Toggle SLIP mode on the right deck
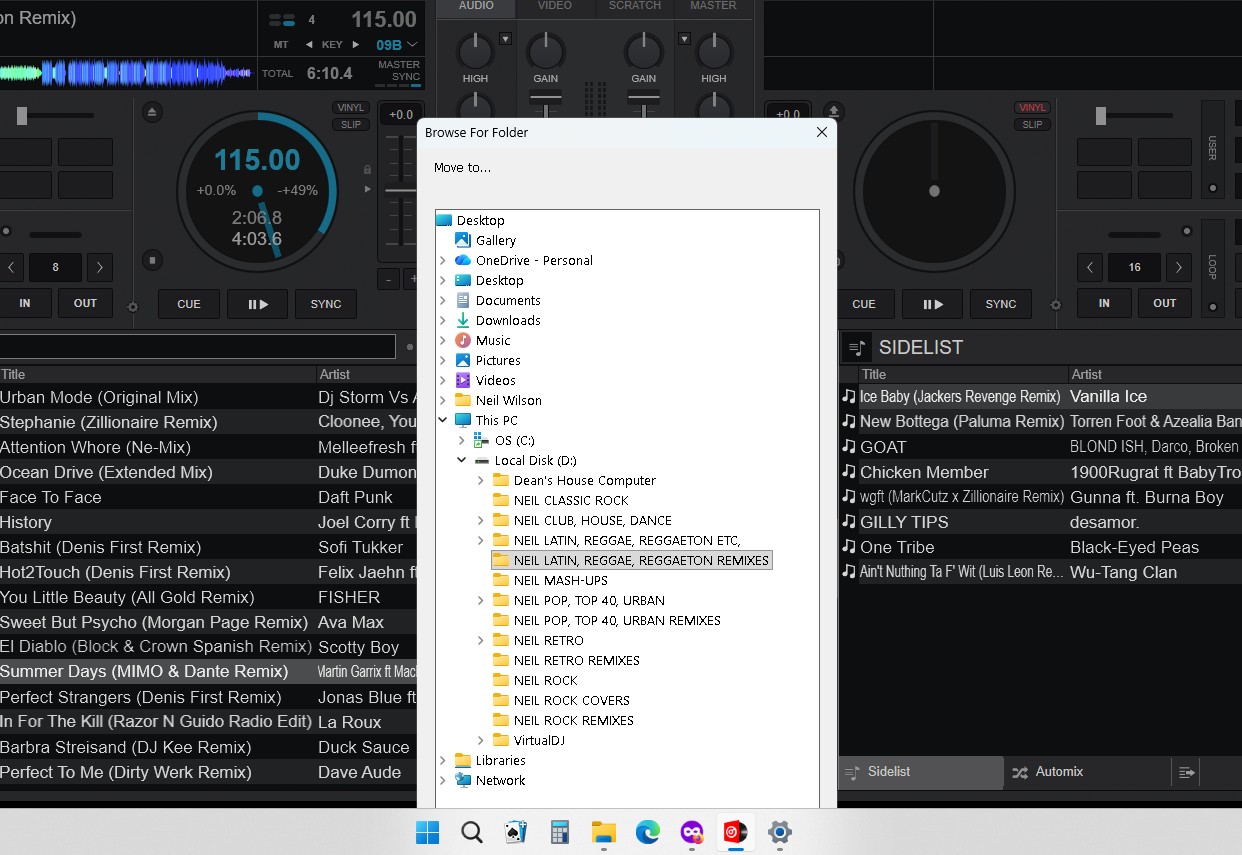 (x=1031, y=125)
